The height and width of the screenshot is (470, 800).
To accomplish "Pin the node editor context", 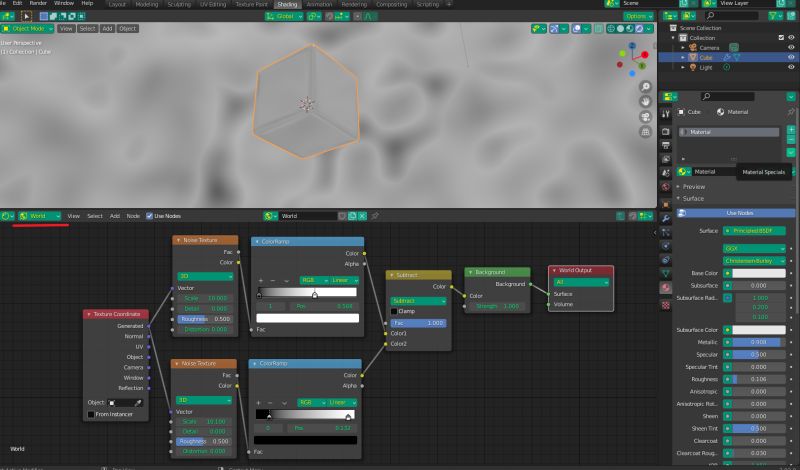I will click(x=375, y=216).
